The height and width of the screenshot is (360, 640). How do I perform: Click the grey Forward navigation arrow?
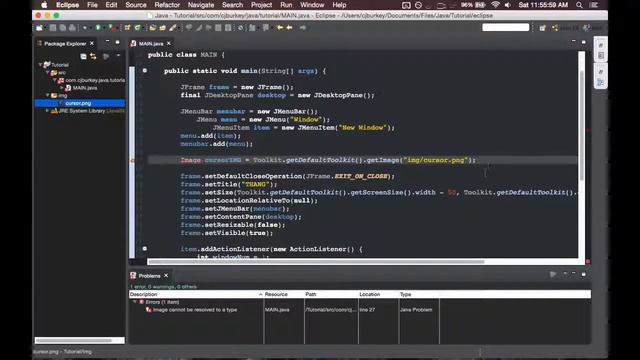coord(303,28)
